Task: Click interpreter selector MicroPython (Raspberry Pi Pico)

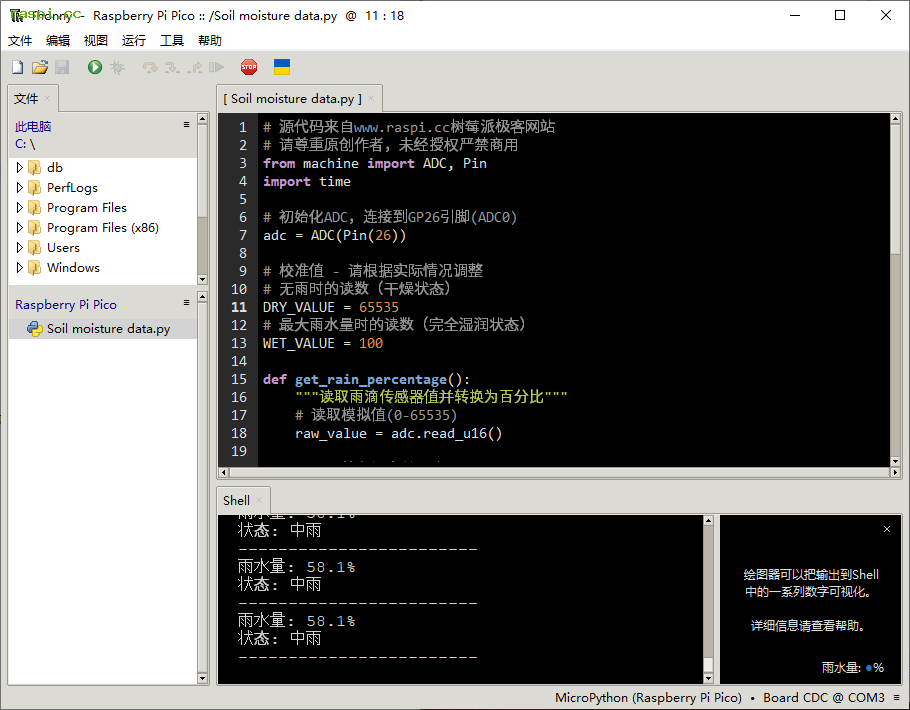Action: [x=648, y=697]
